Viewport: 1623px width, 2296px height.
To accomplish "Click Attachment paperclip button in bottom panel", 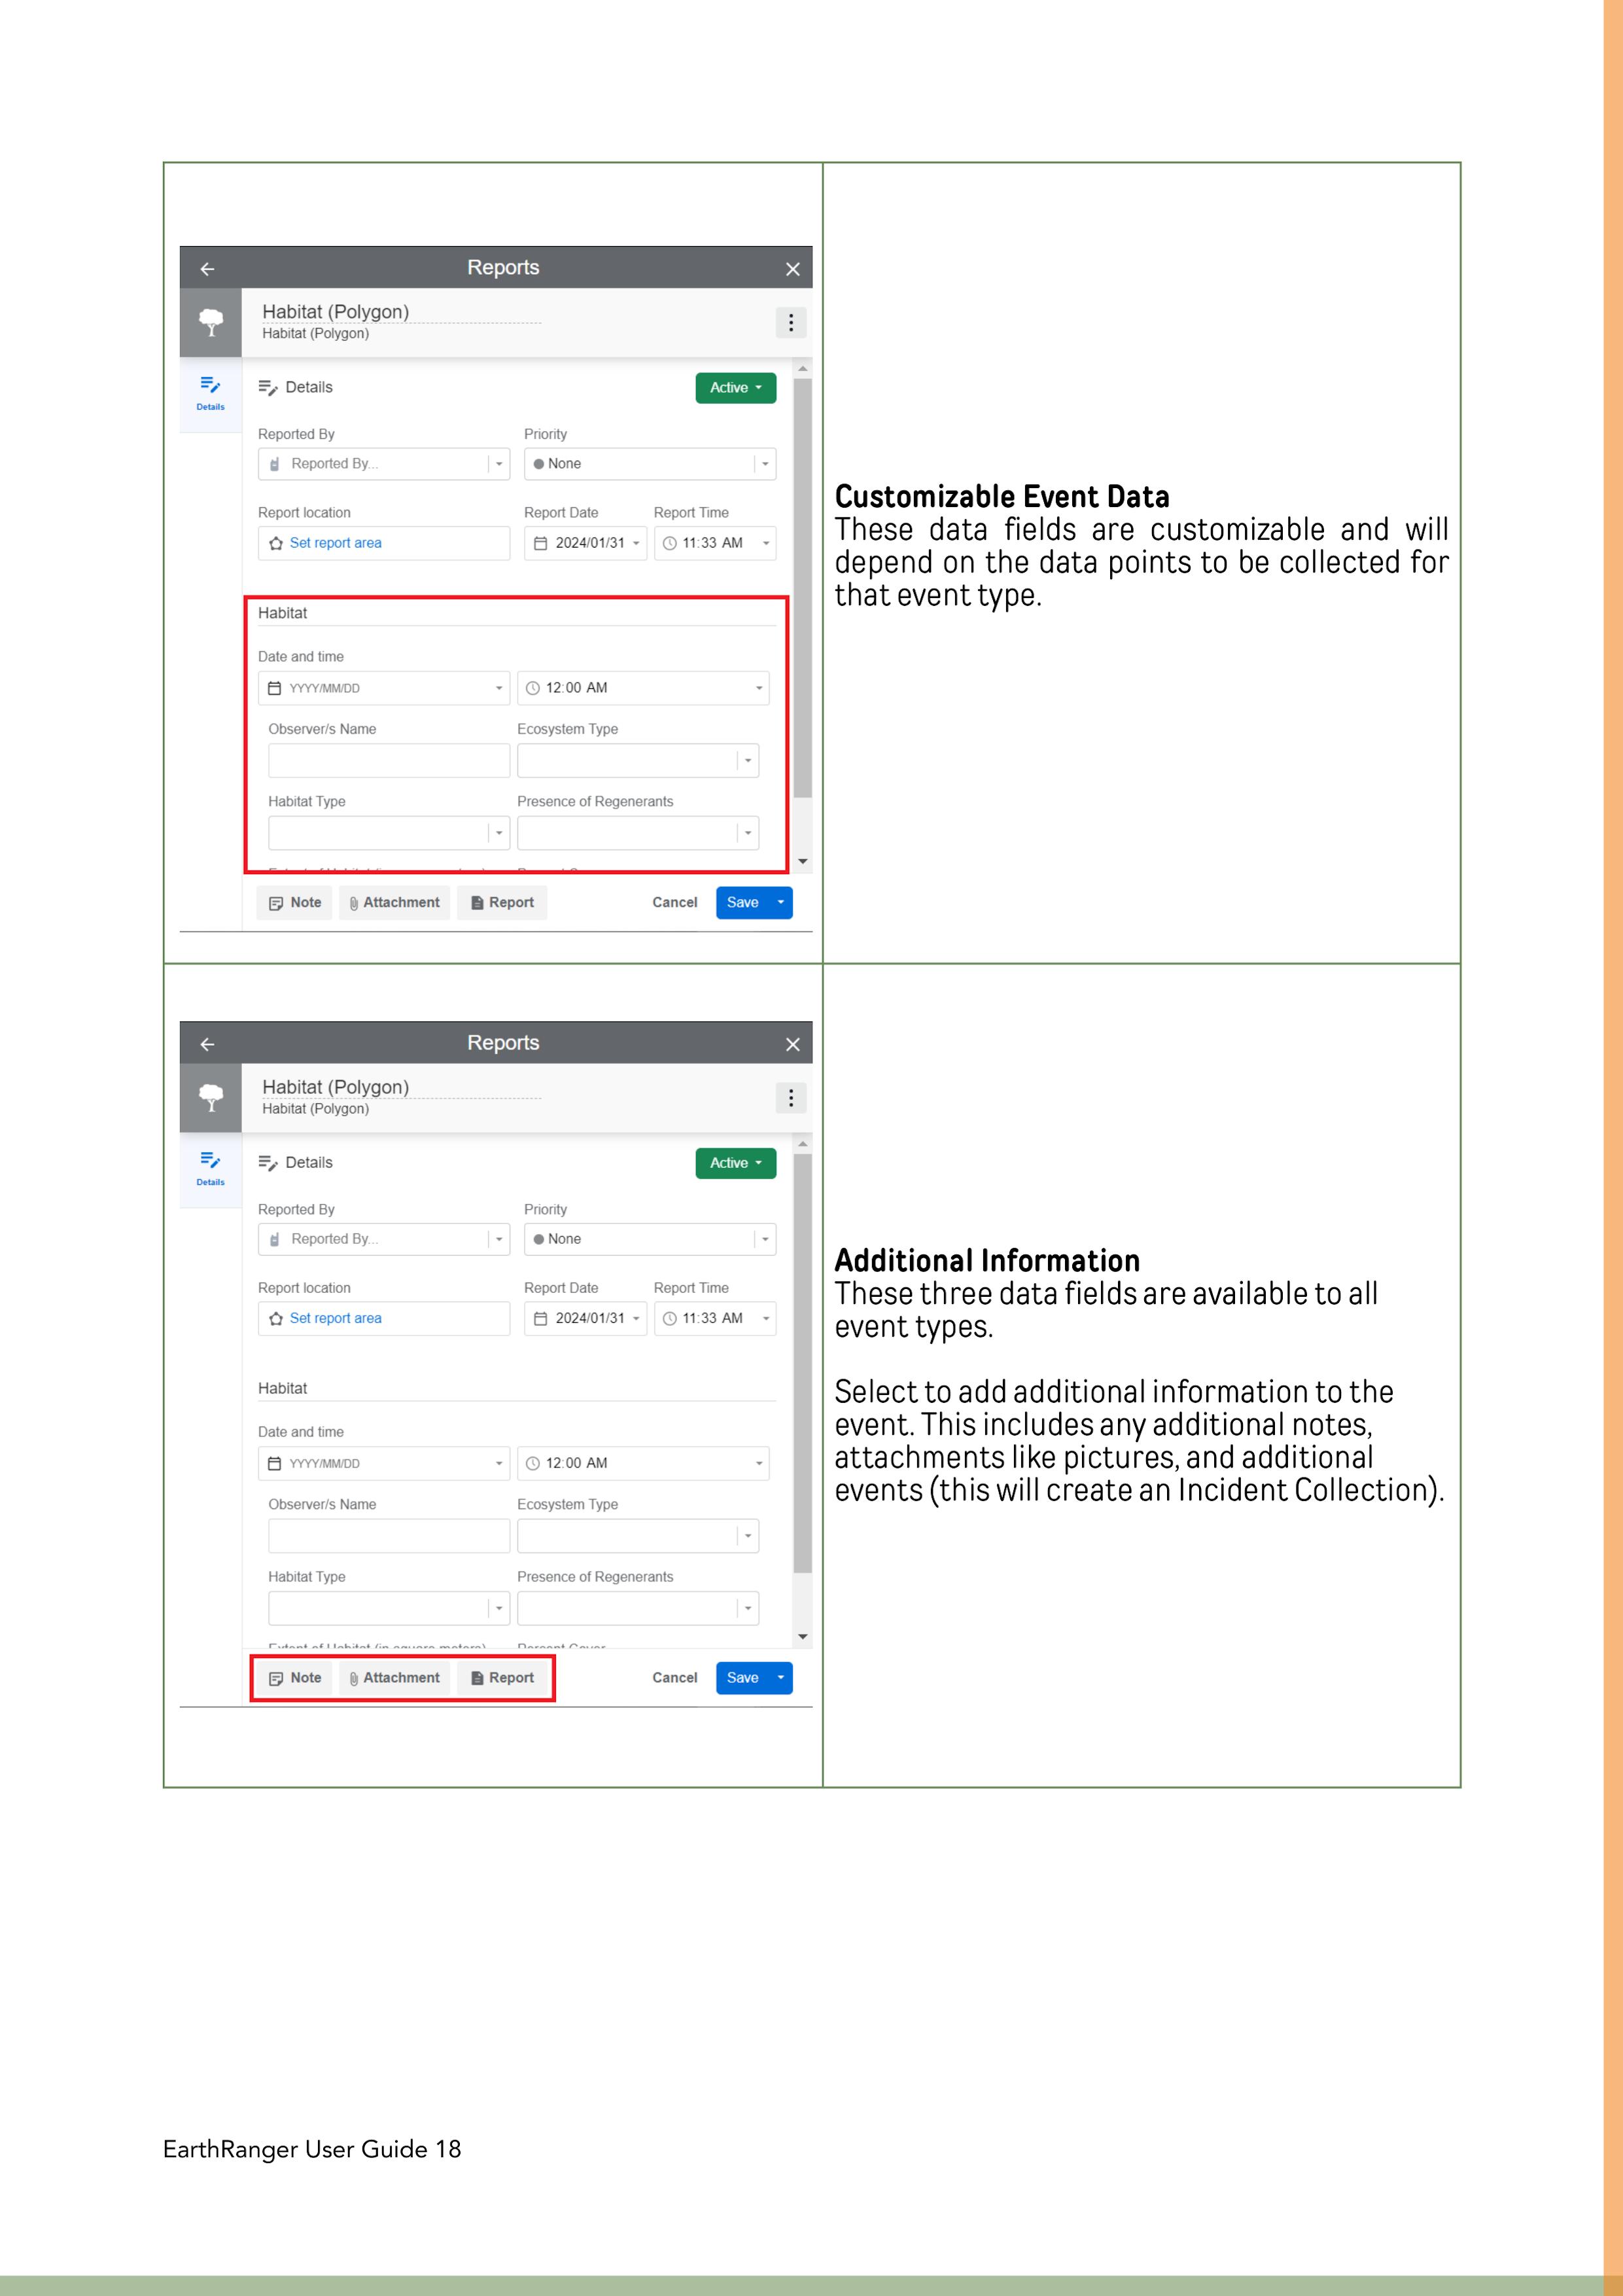I will coord(394,1677).
